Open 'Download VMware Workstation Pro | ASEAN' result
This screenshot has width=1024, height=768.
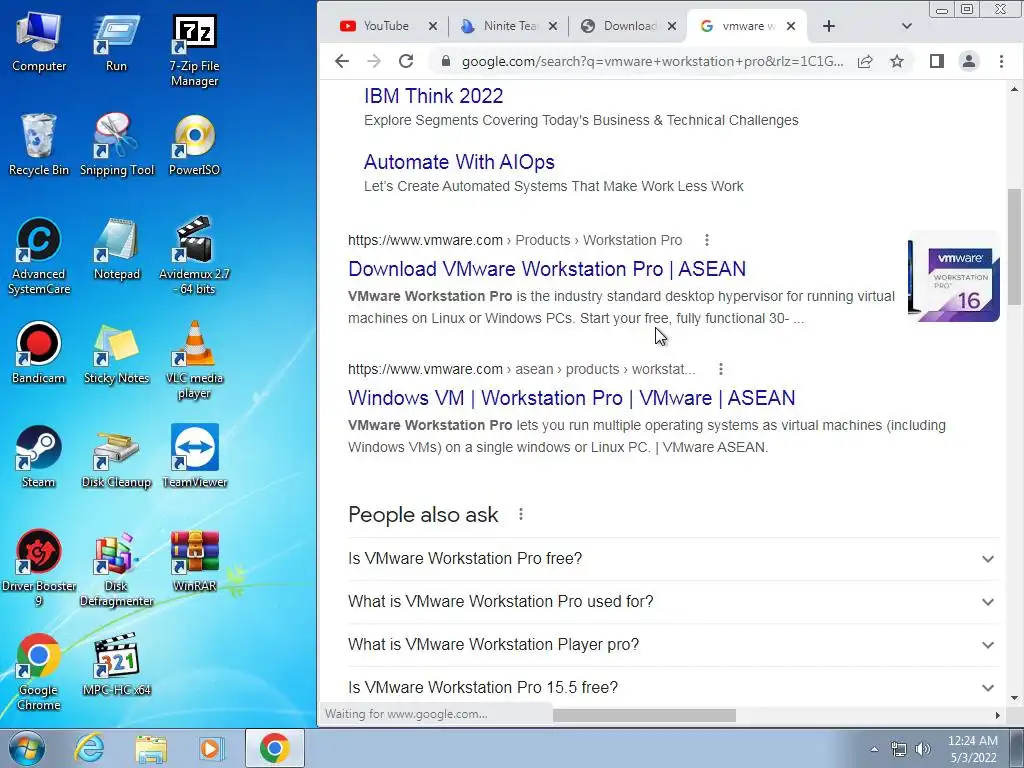pos(547,269)
